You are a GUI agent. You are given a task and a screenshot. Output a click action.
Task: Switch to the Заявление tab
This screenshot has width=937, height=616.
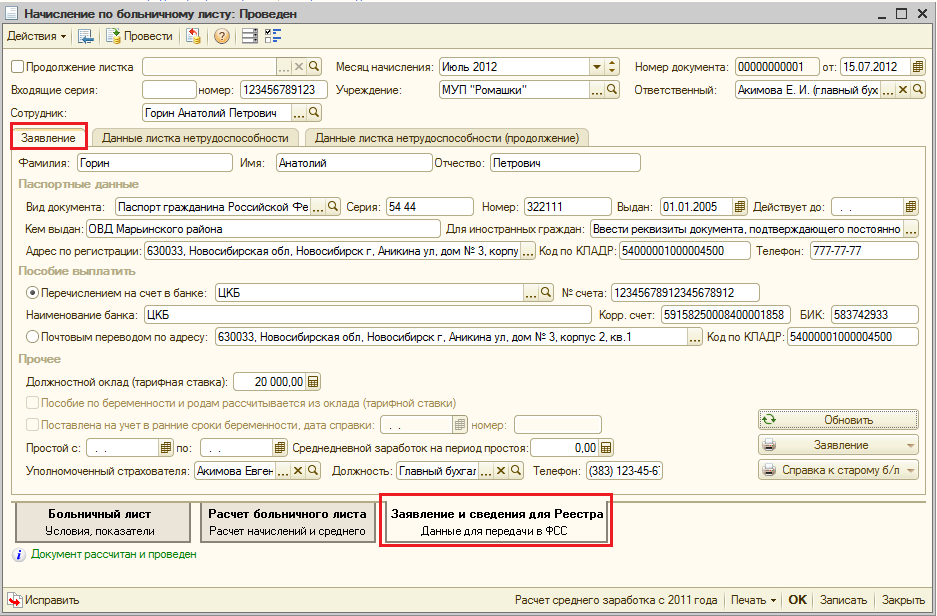[x=48, y=138]
